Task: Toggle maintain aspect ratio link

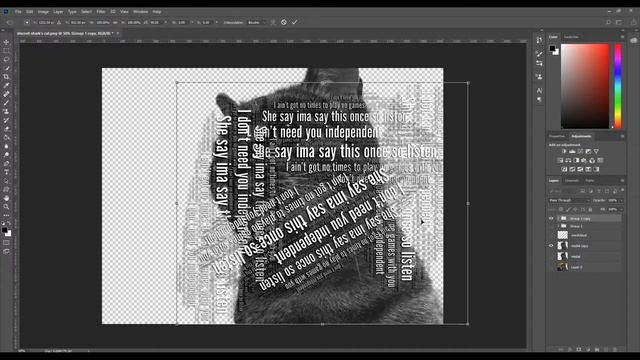Action: point(116,22)
